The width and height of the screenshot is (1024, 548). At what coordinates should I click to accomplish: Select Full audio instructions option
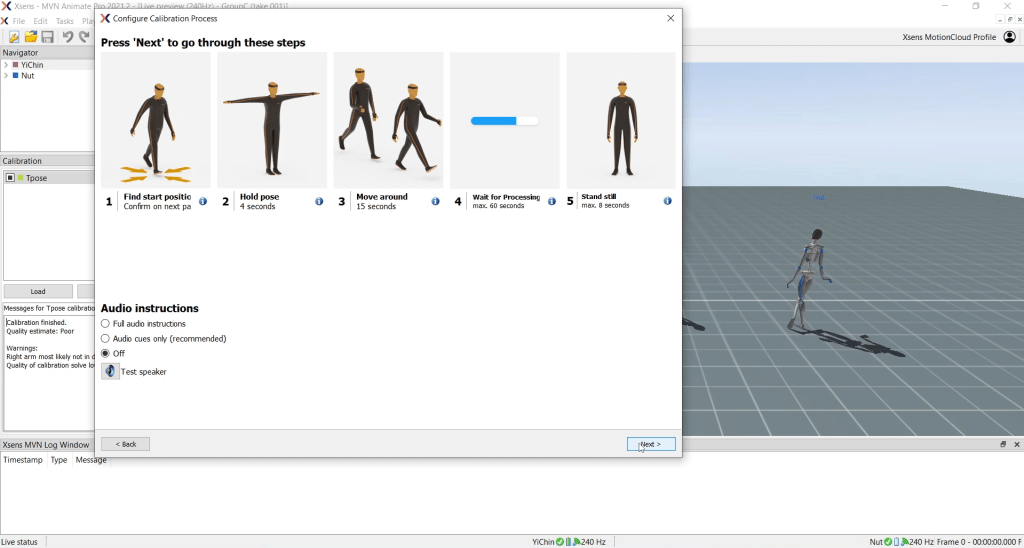point(106,324)
